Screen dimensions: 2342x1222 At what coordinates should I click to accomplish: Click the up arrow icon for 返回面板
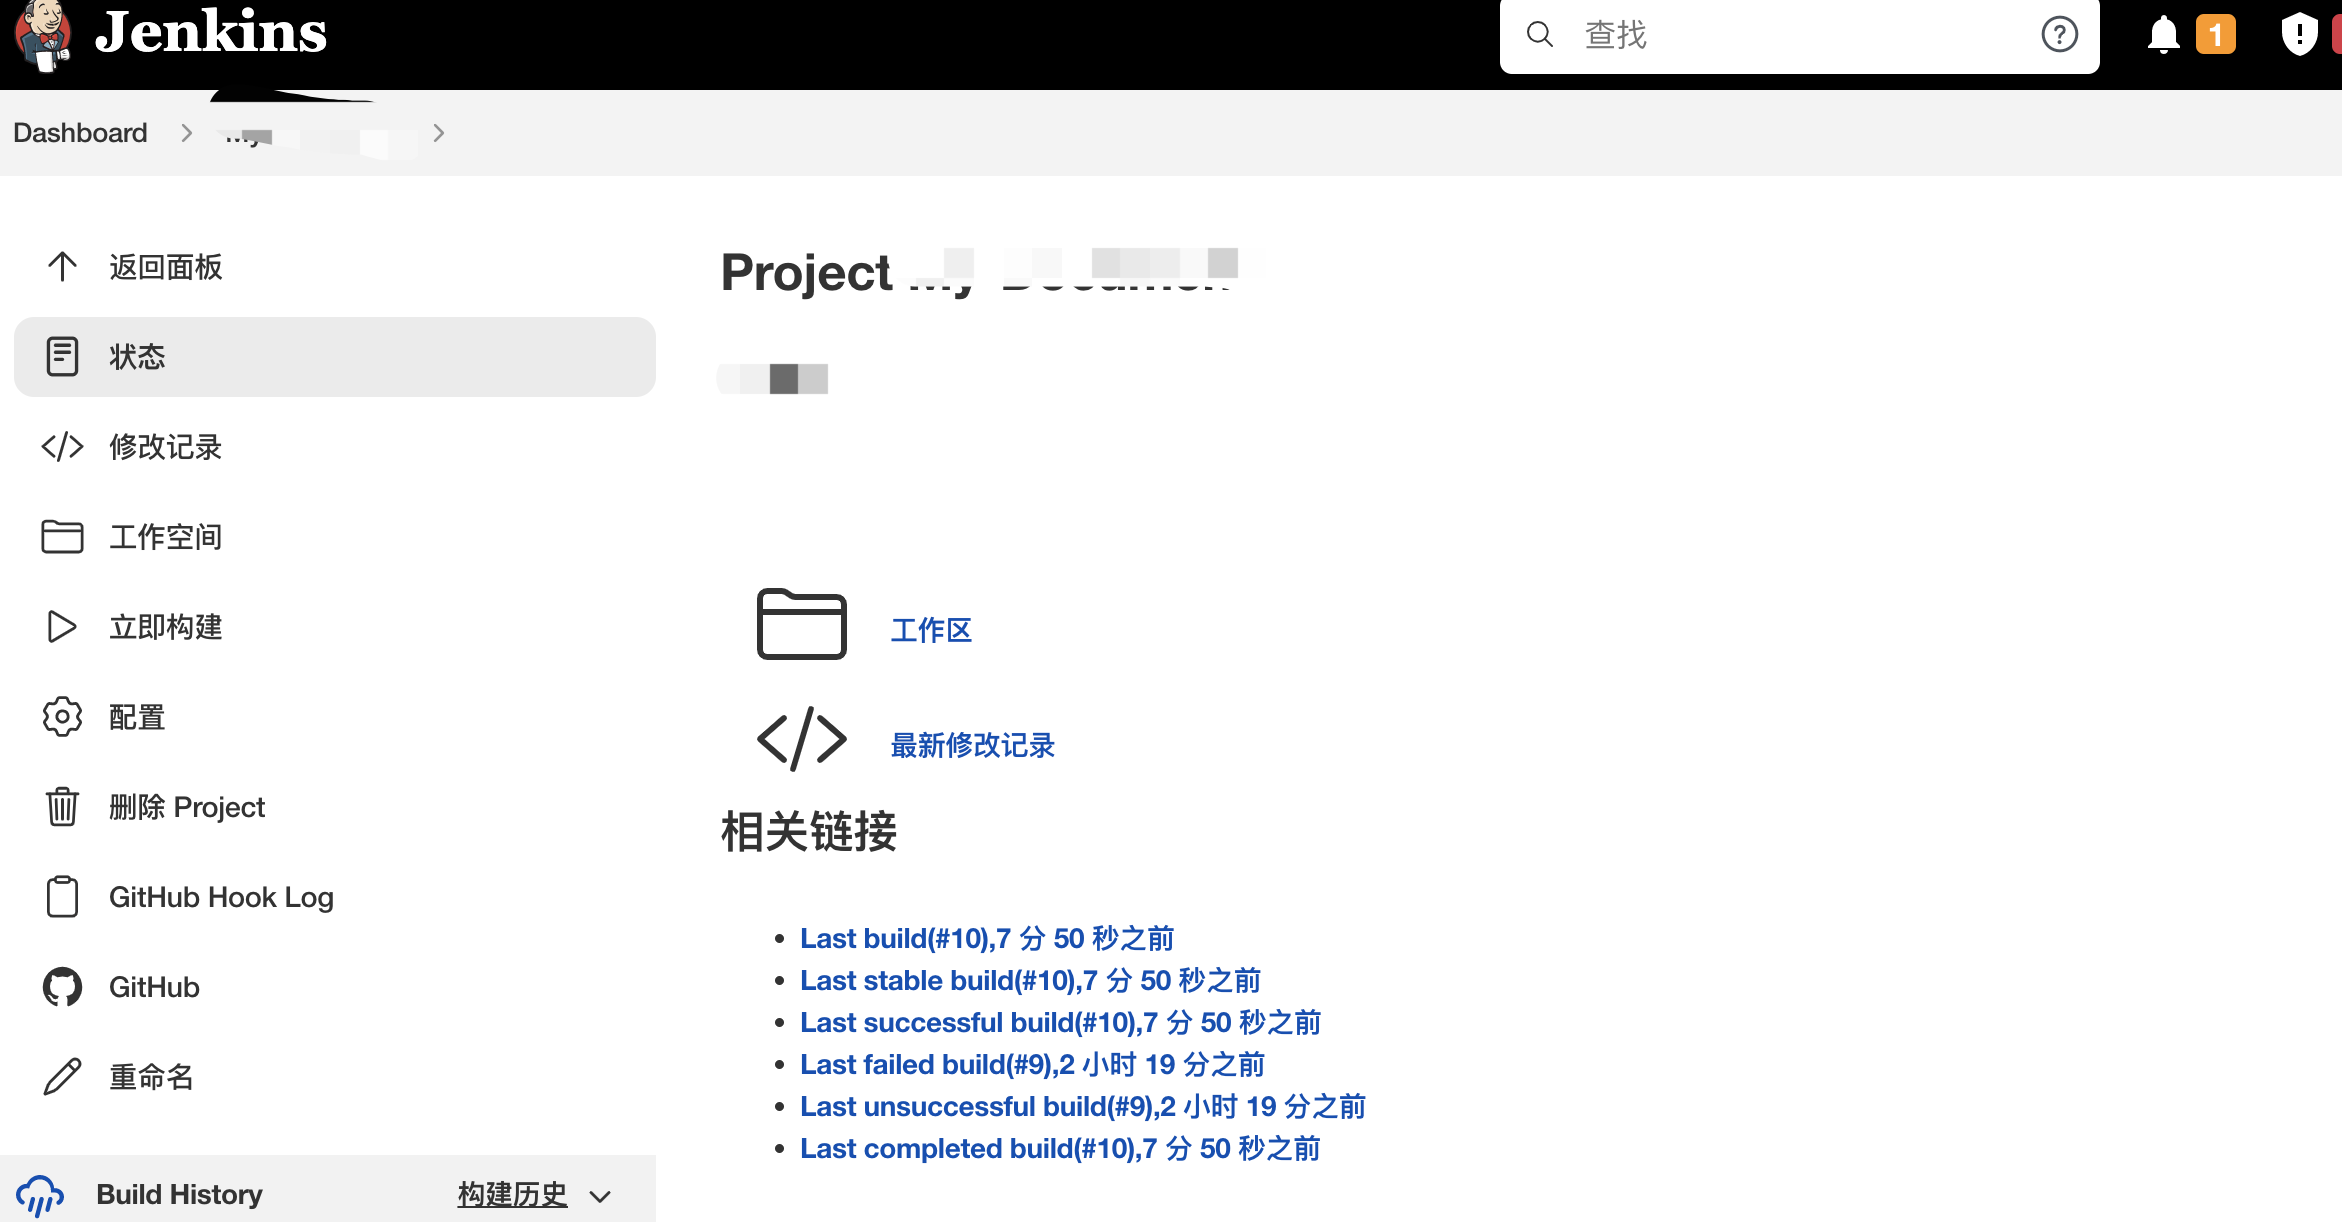coord(62,267)
